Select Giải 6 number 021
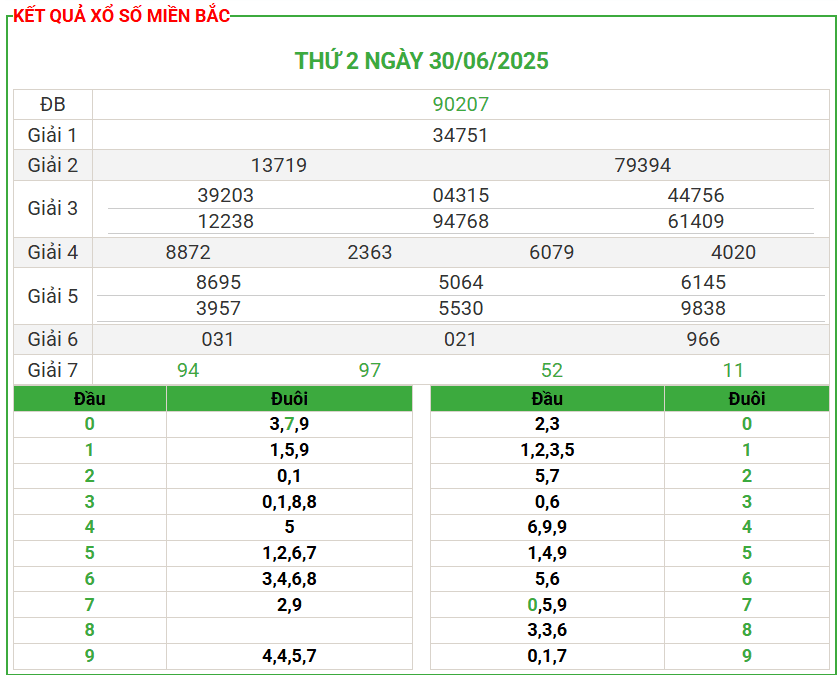Screen dimensions: 838x677 pos(460,339)
